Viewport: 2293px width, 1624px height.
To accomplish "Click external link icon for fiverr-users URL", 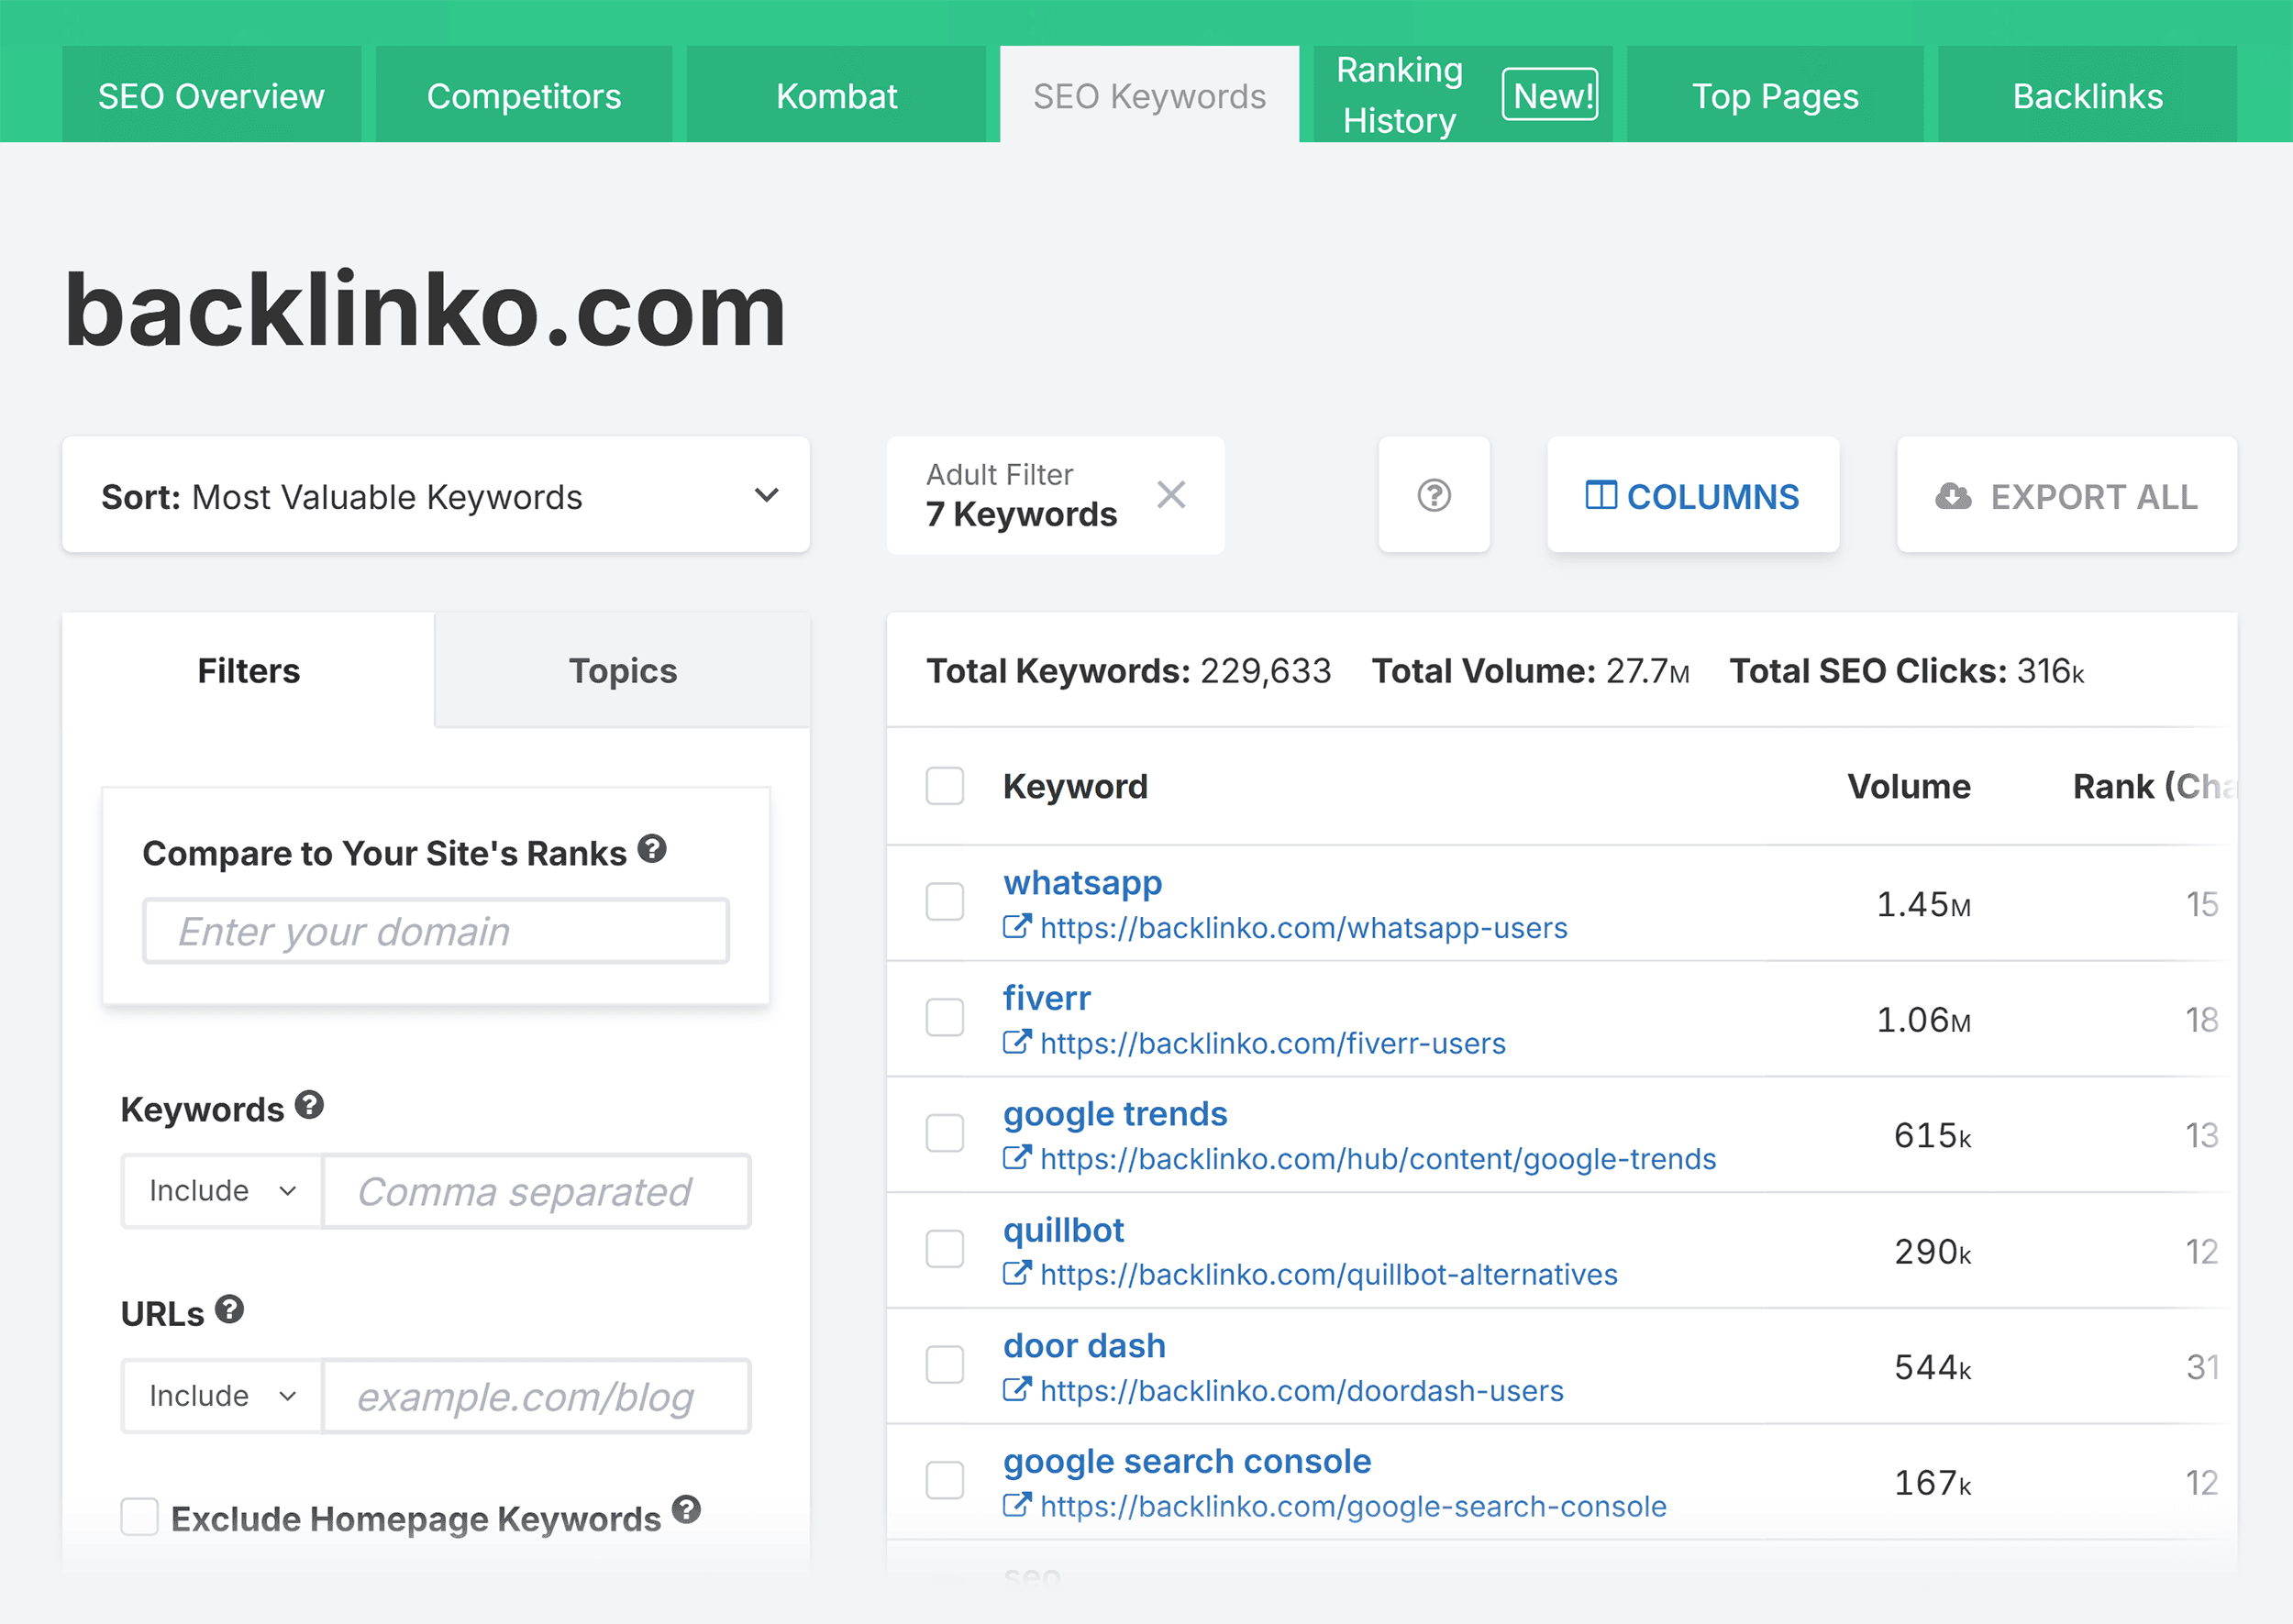I will [1016, 1043].
